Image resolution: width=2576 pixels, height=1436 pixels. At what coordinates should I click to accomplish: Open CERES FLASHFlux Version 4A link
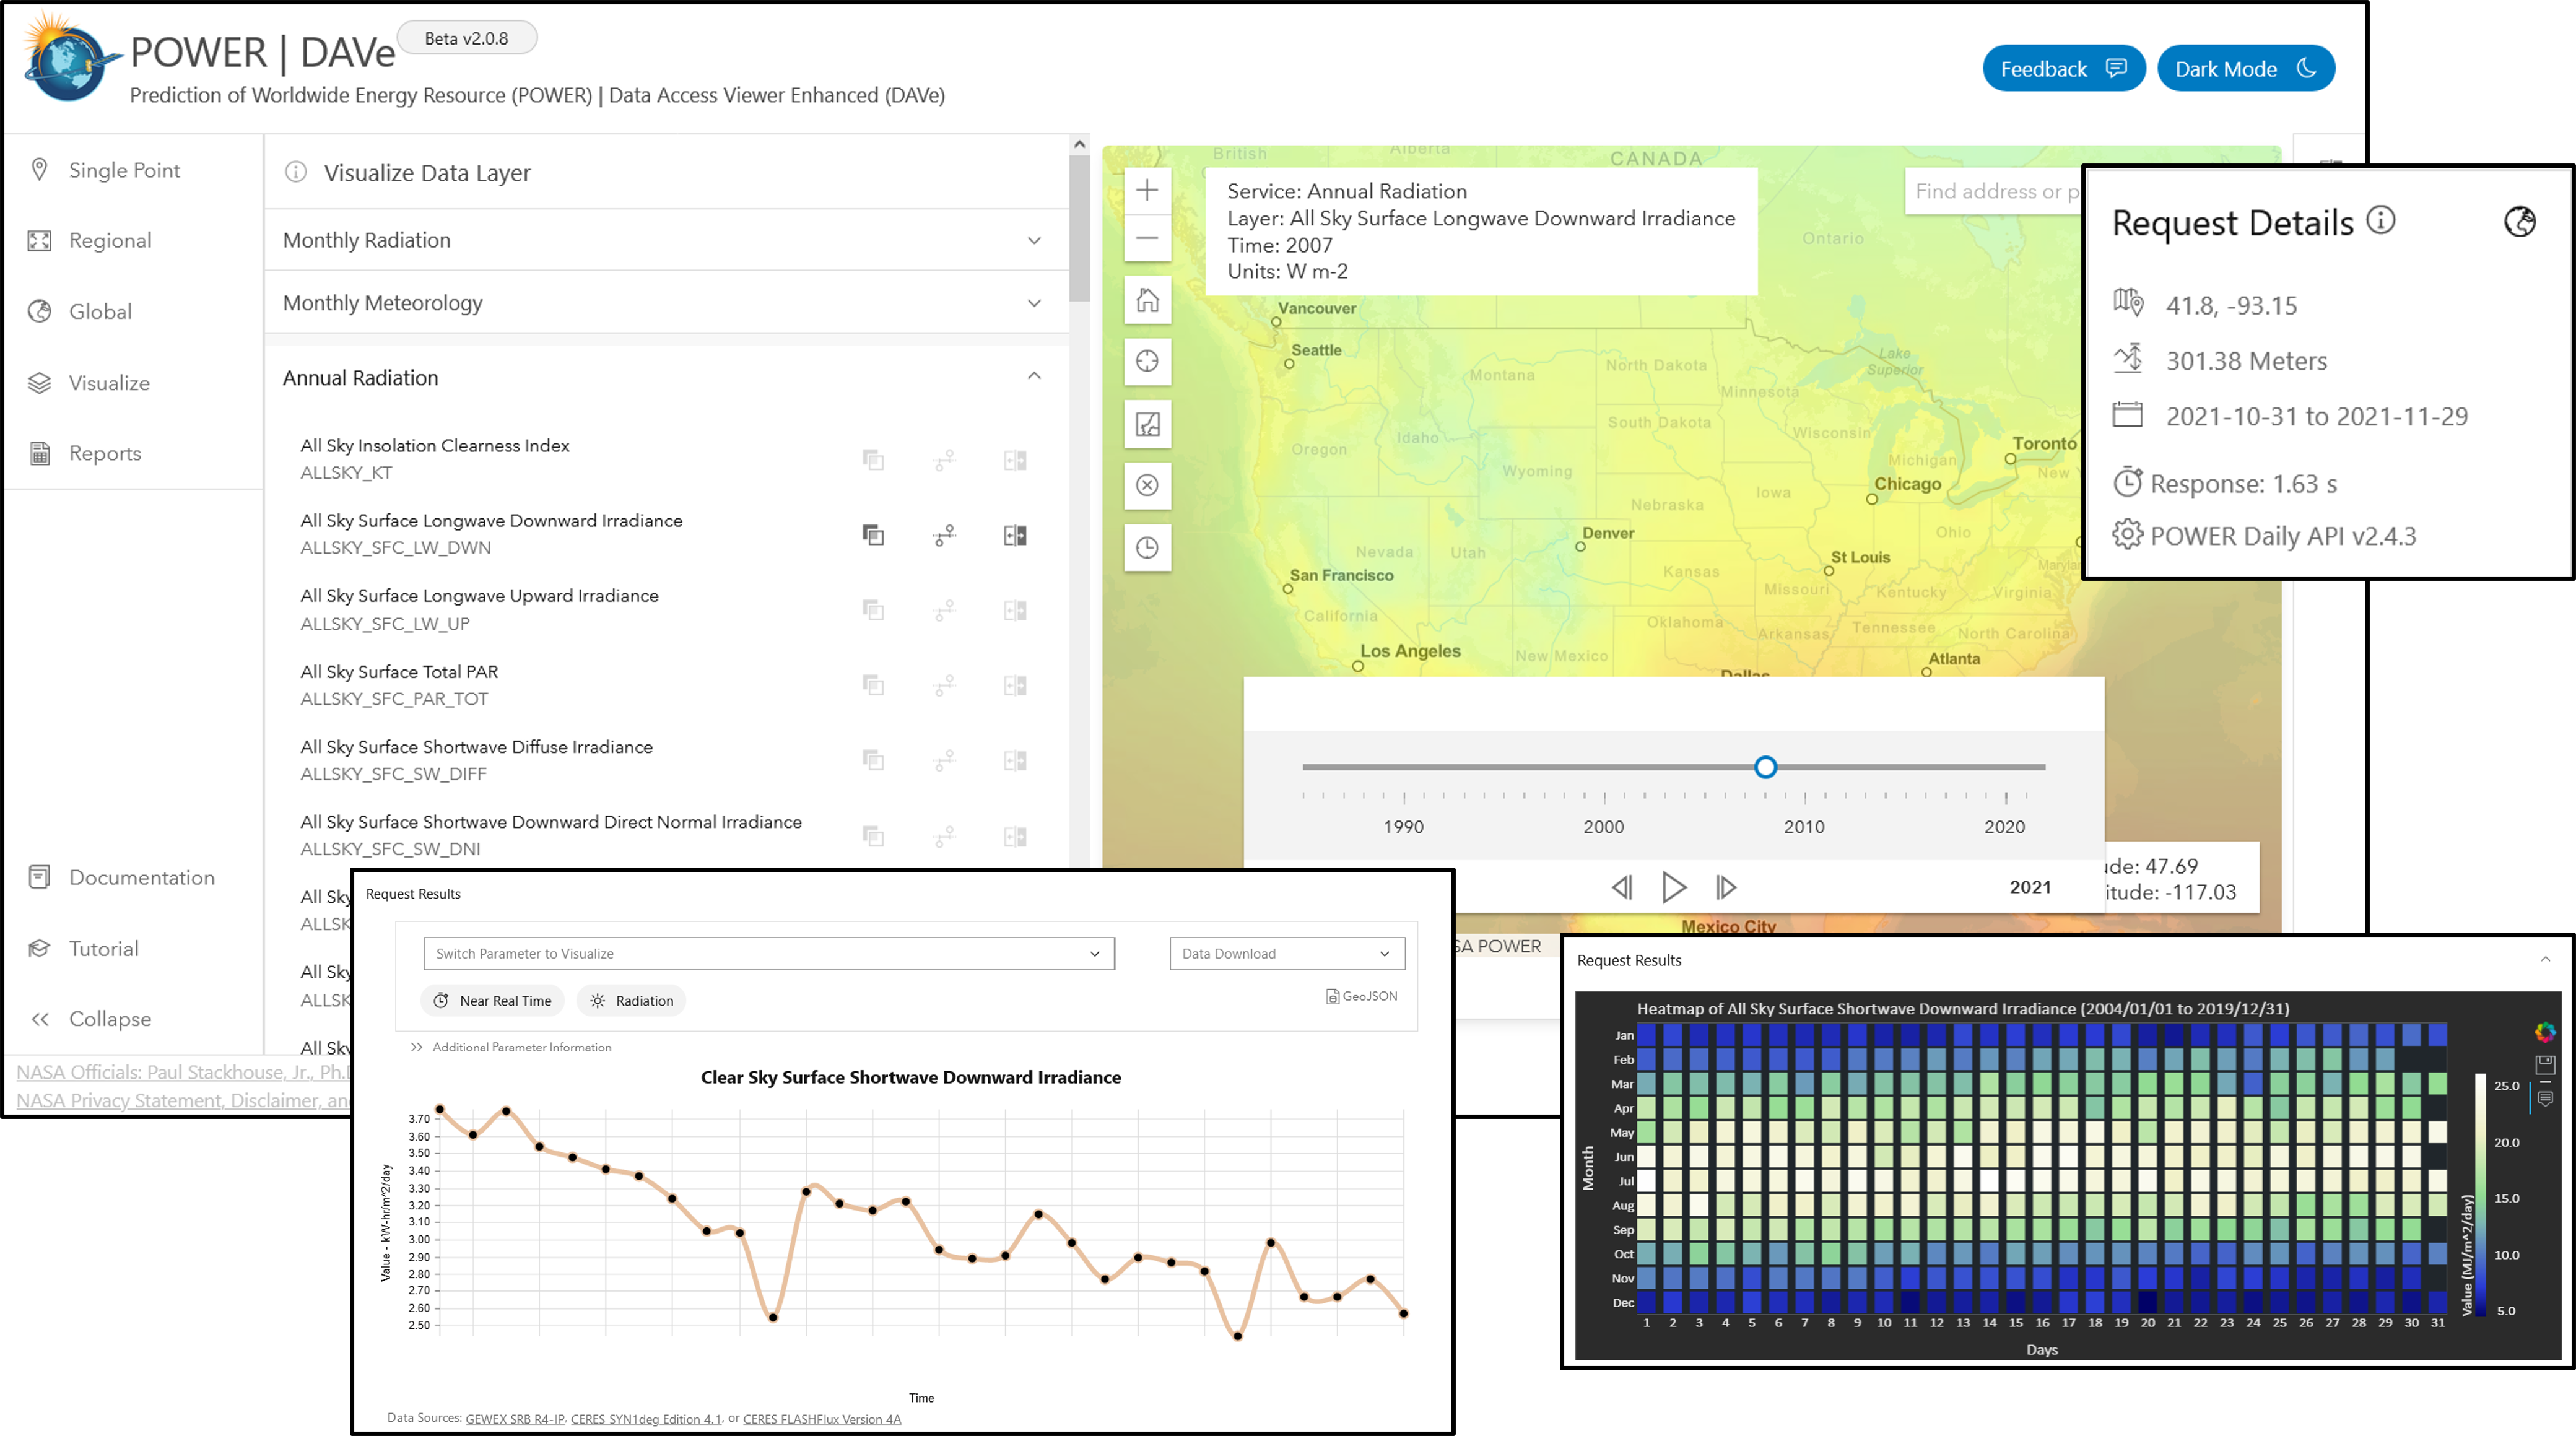click(x=822, y=1418)
